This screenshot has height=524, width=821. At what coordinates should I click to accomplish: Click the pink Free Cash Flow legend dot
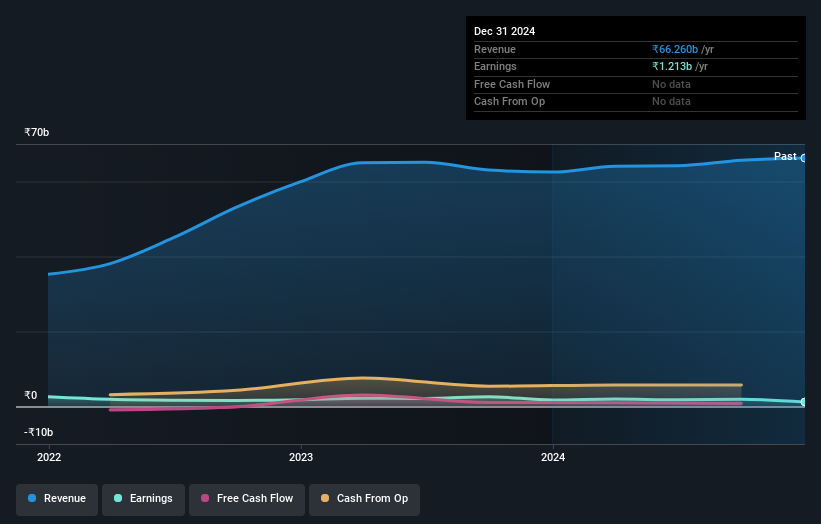coord(205,498)
